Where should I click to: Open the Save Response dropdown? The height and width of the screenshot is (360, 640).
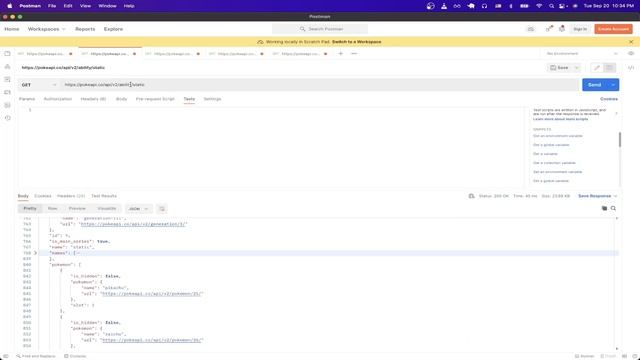click(598, 196)
